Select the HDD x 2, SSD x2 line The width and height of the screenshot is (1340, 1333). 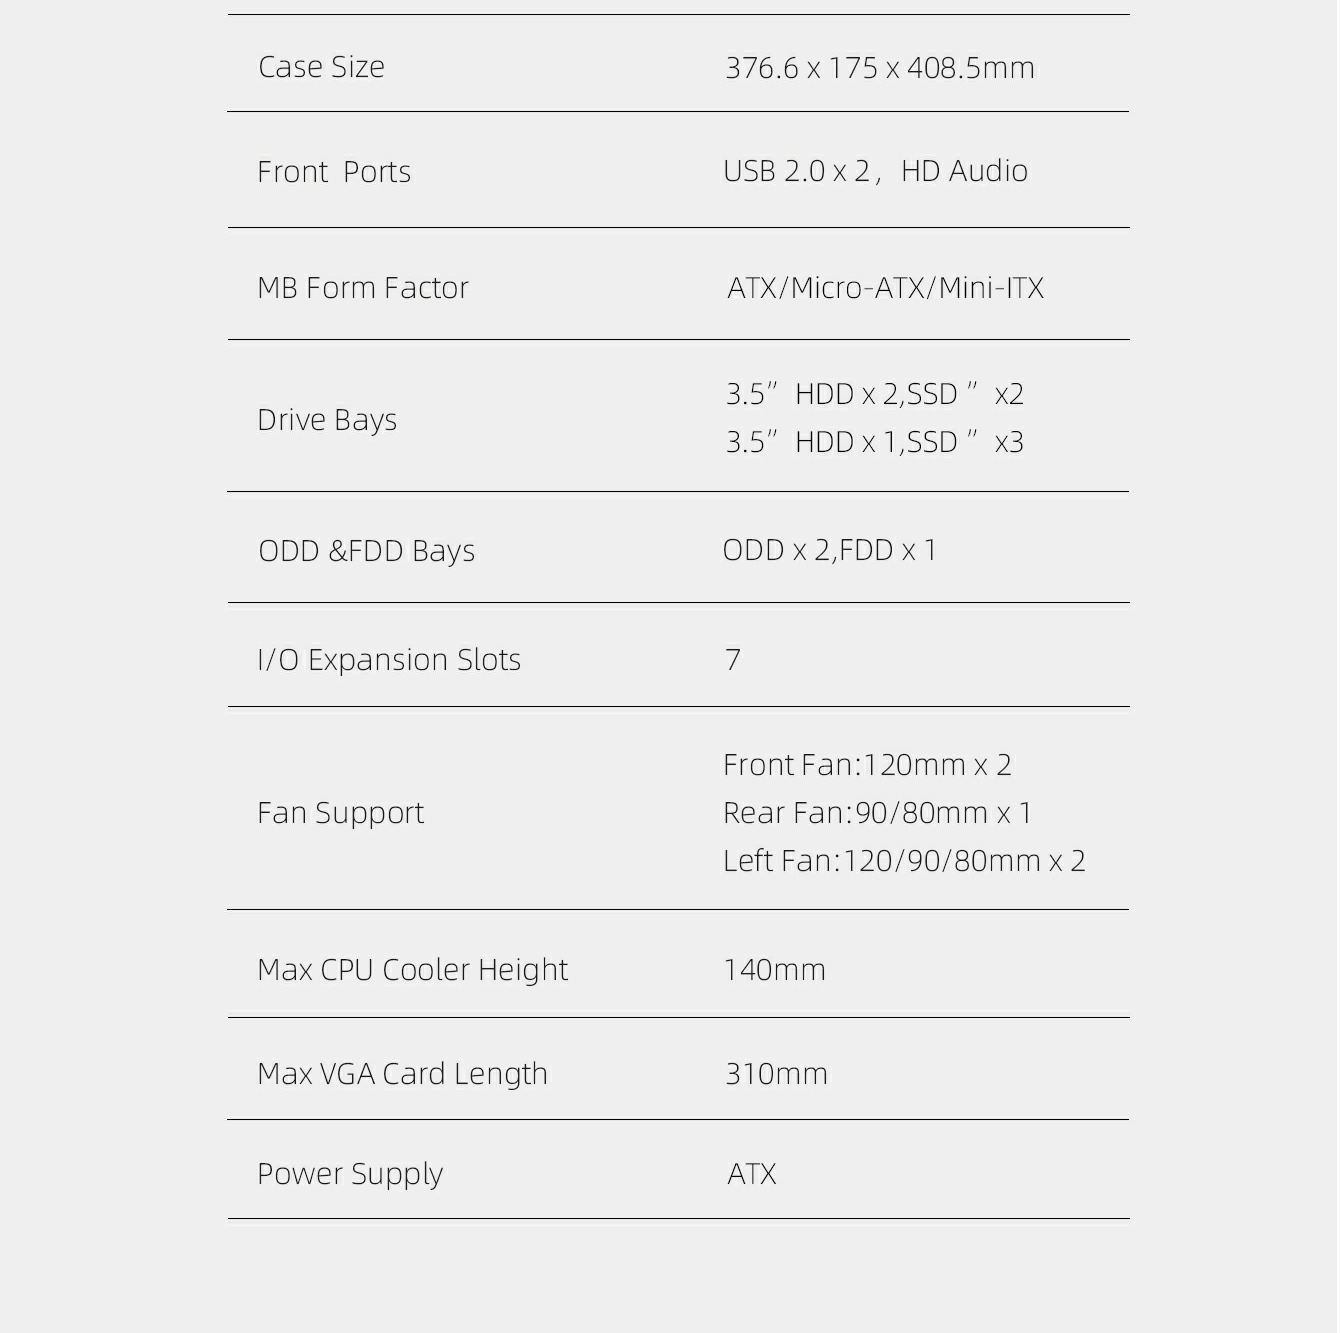coord(875,394)
